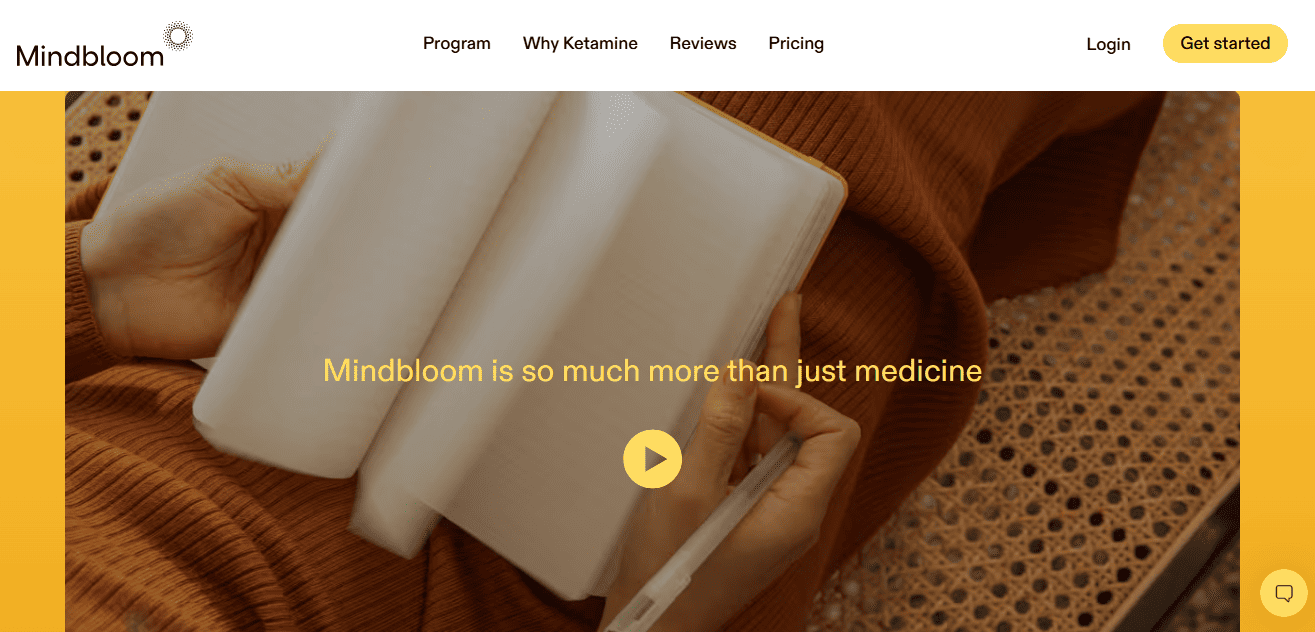Open the chat bubble widget
Viewport: 1315px width, 632px height.
point(1284,593)
